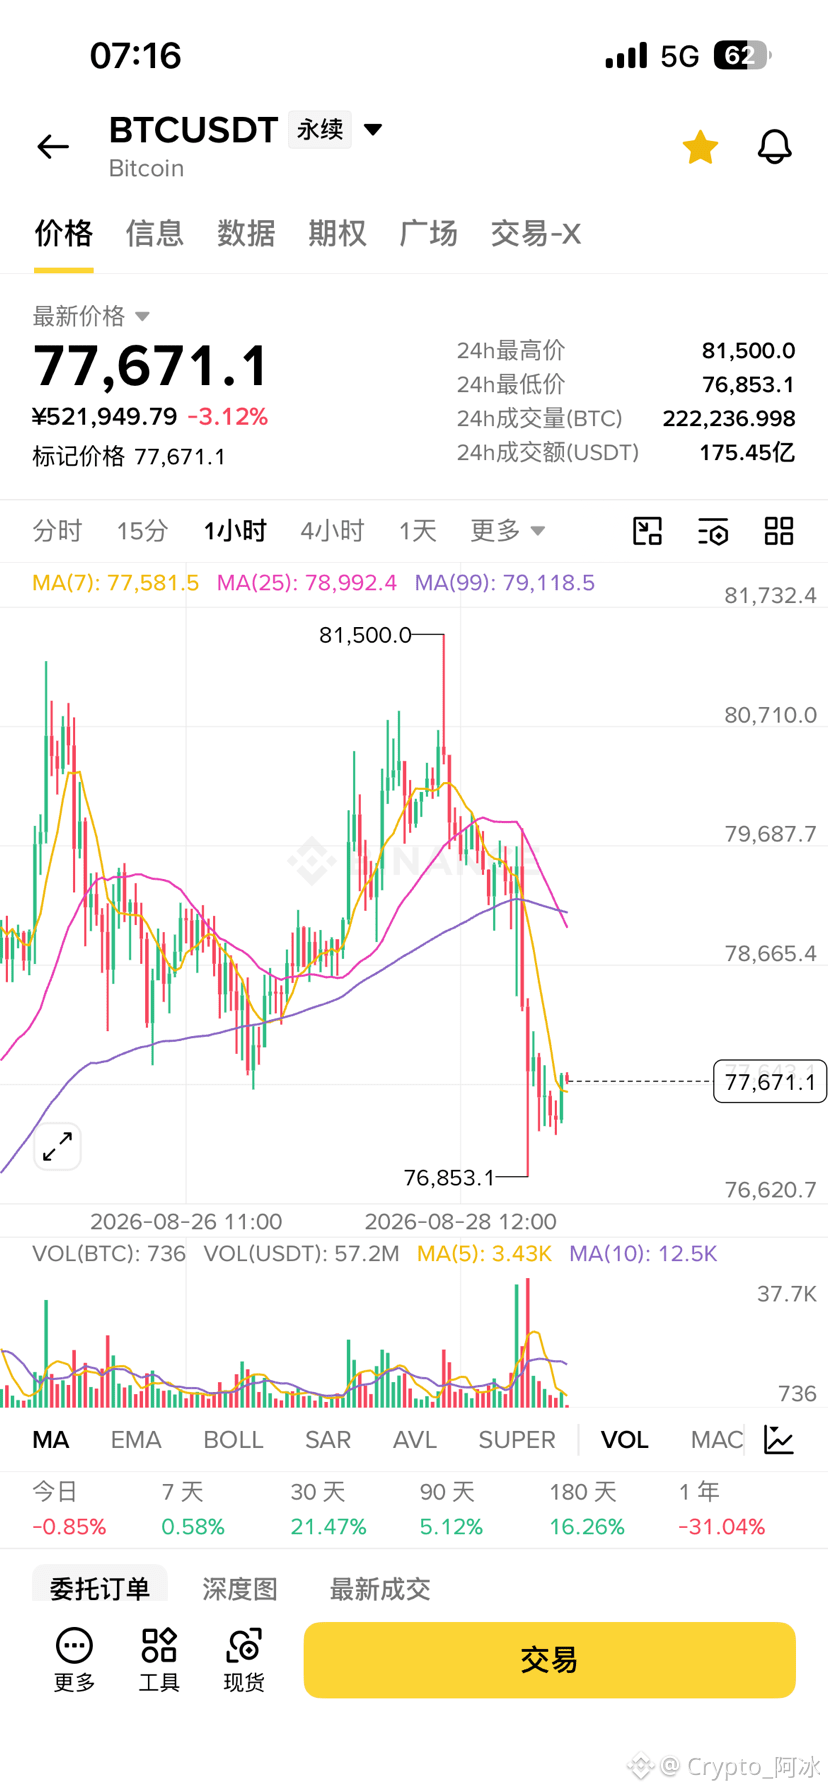Image resolution: width=828 pixels, height=1792 pixels.
Task: Select the 1天 chart interval
Action: pyautogui.click(x=418, y=531)
